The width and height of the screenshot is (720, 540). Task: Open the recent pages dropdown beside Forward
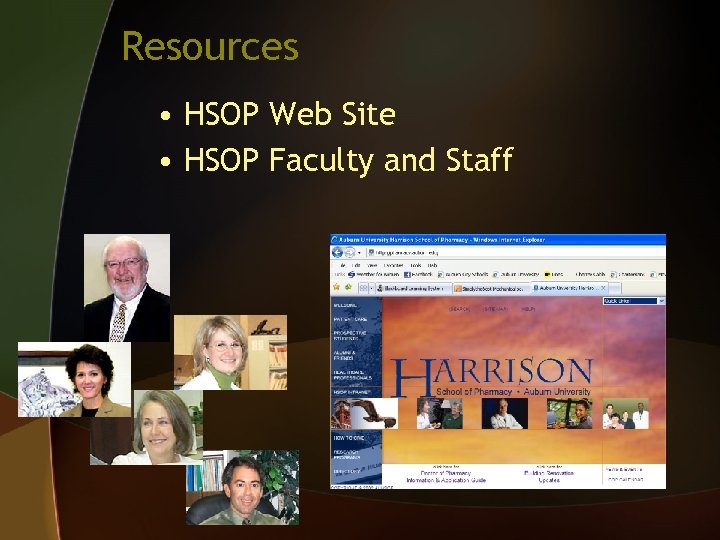pos(359,253)
